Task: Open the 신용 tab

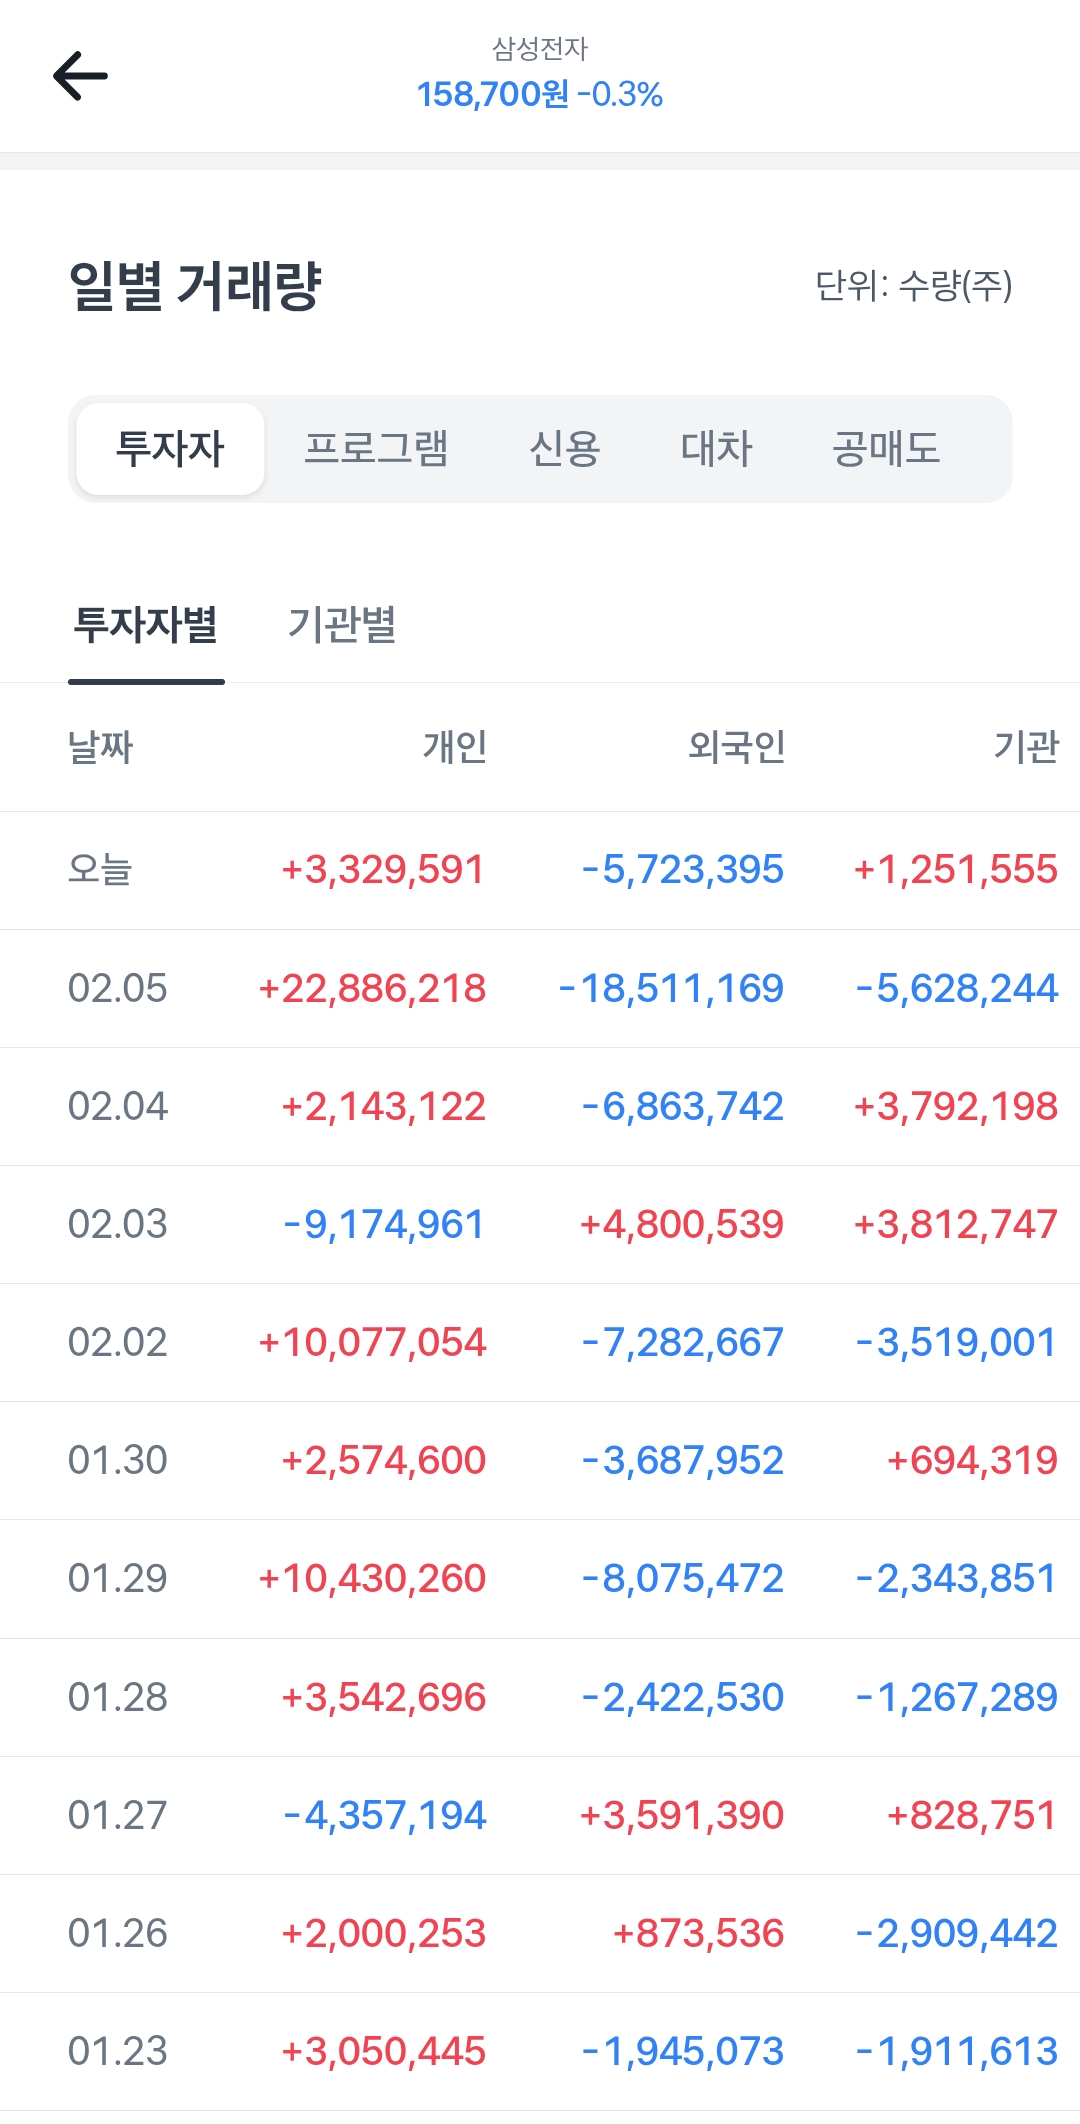Action: (564, 449)
